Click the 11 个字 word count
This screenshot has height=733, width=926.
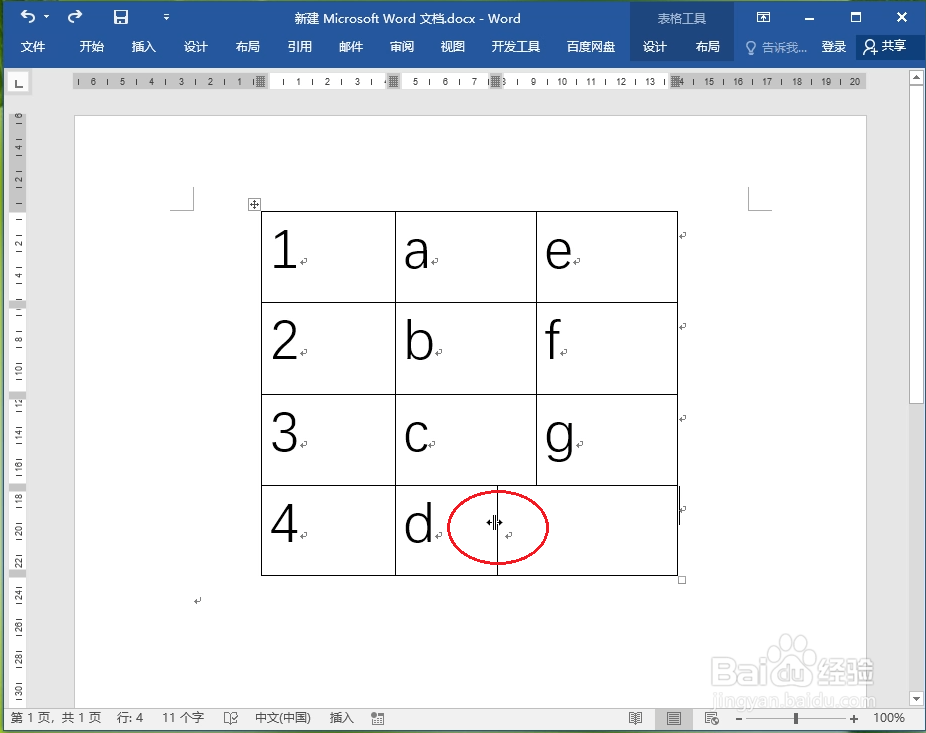click(183, 718)
